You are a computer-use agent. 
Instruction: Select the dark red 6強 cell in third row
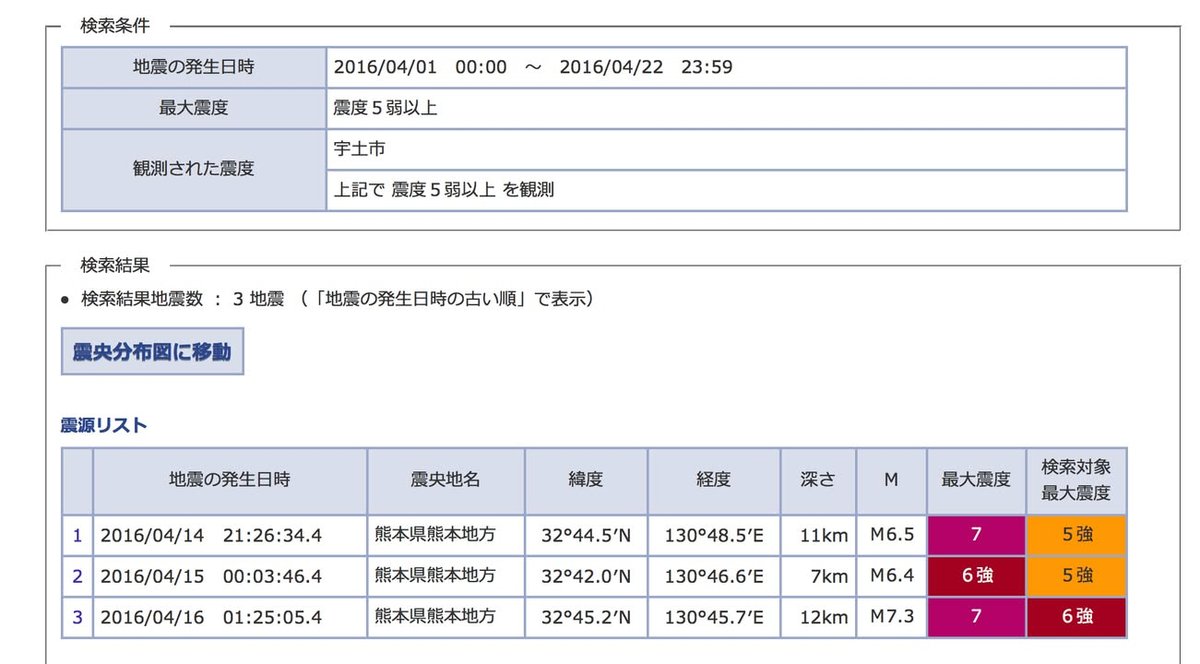[1076, 617]
